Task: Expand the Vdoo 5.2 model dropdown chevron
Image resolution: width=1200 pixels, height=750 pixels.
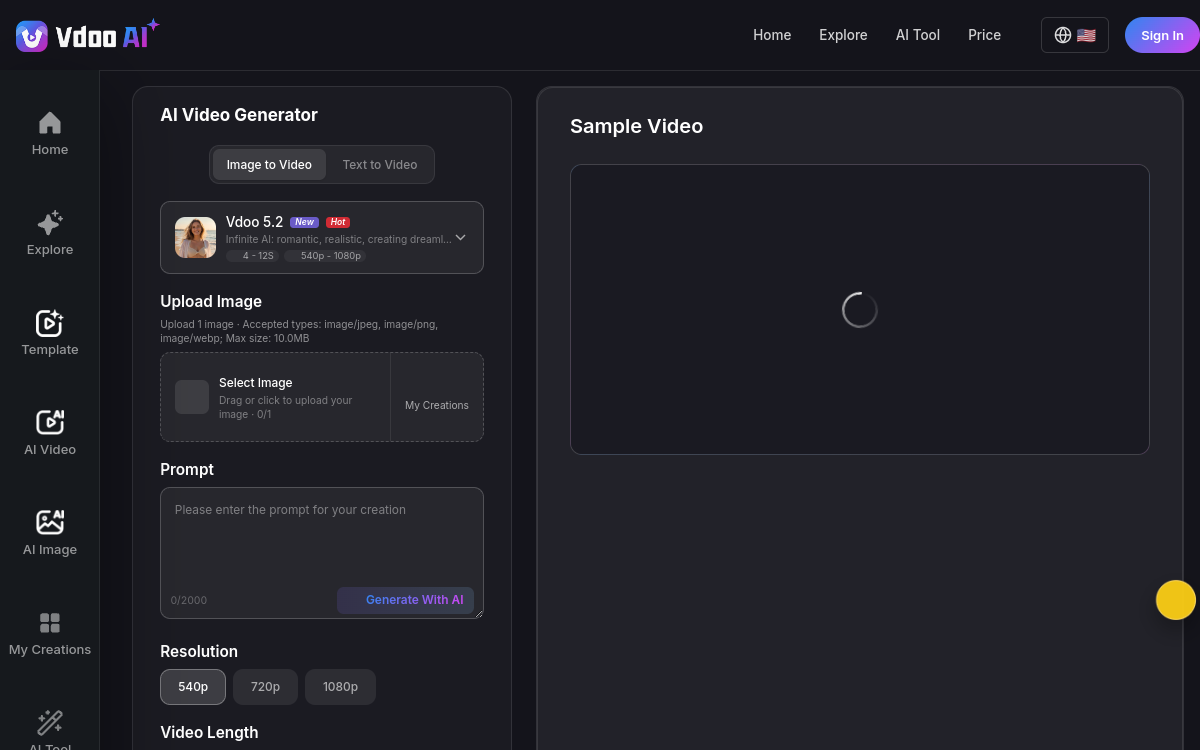Action: coord(461,238)
